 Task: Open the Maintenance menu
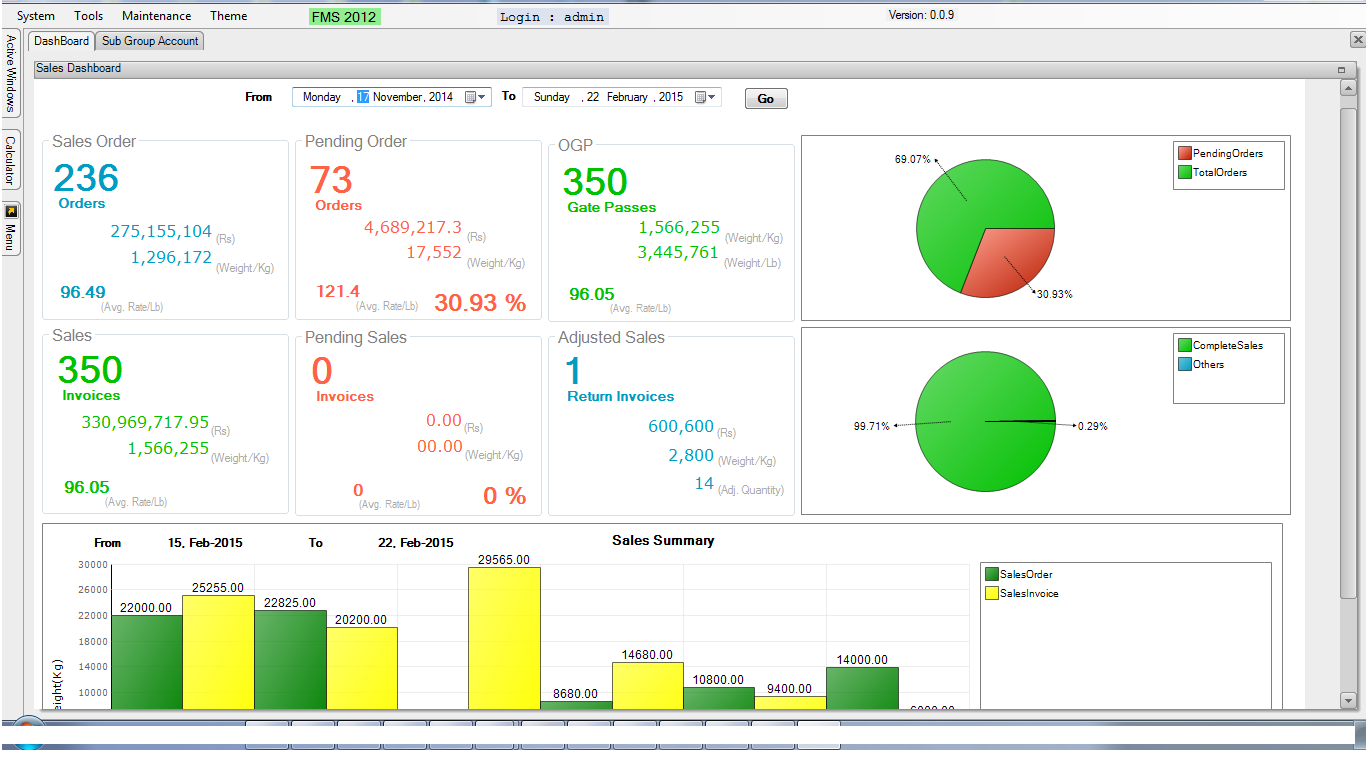click(x=156, y=16)
